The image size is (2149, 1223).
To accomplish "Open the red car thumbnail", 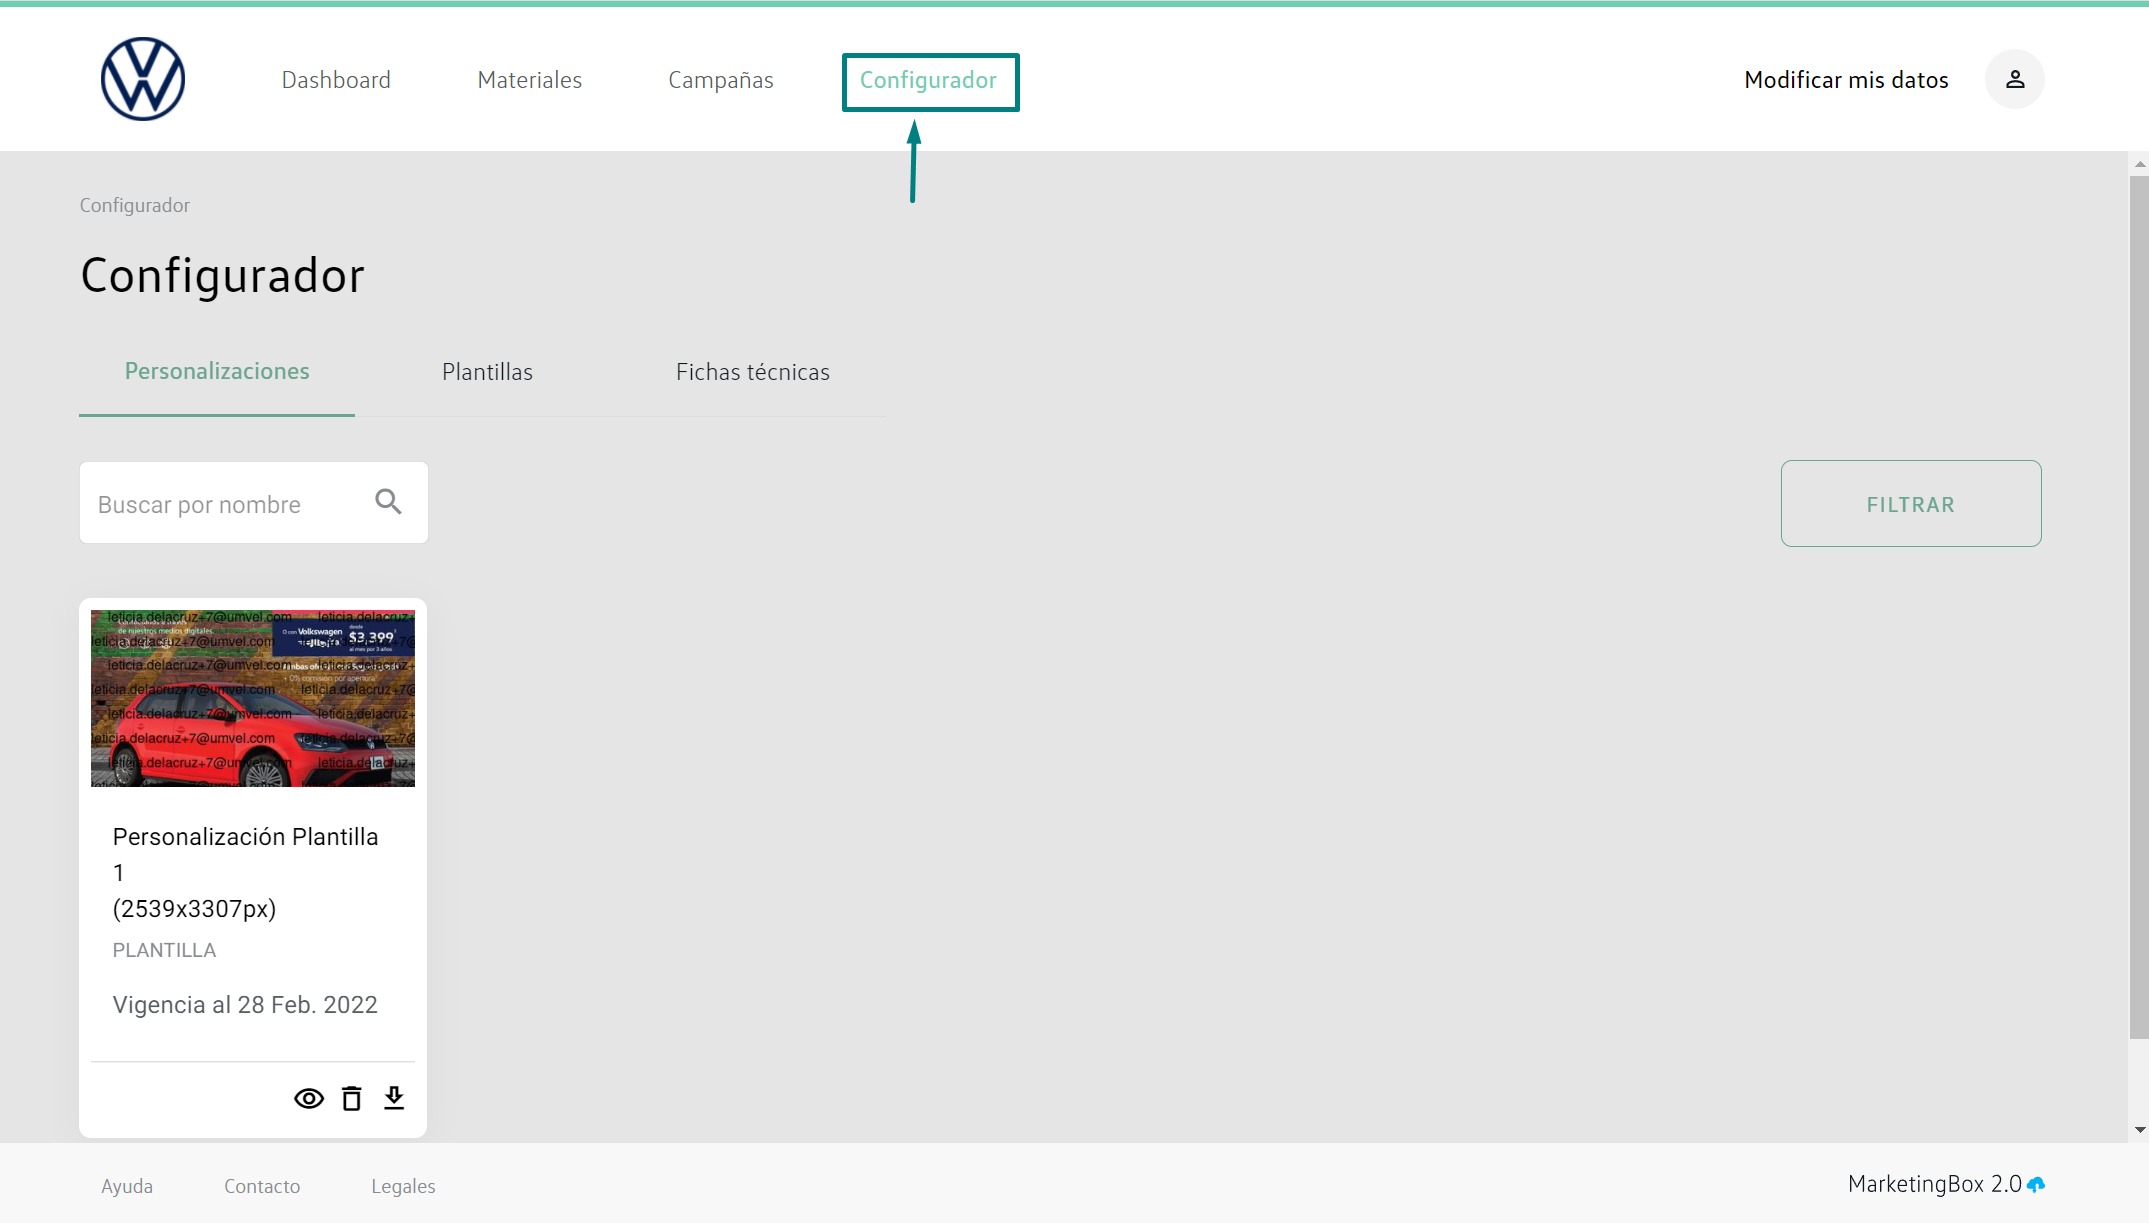I will click(253, 698).
